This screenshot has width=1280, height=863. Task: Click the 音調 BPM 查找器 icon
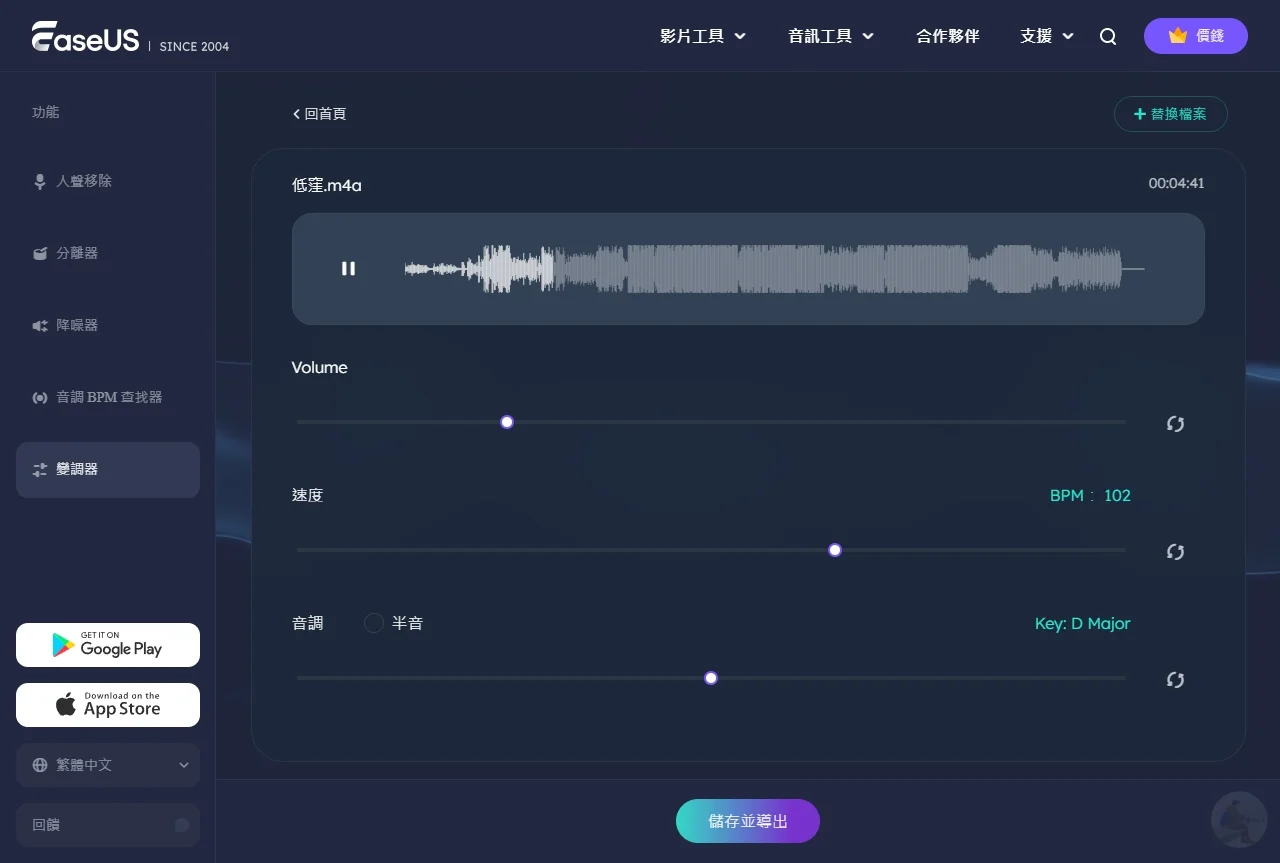click(x=40, y=397)
